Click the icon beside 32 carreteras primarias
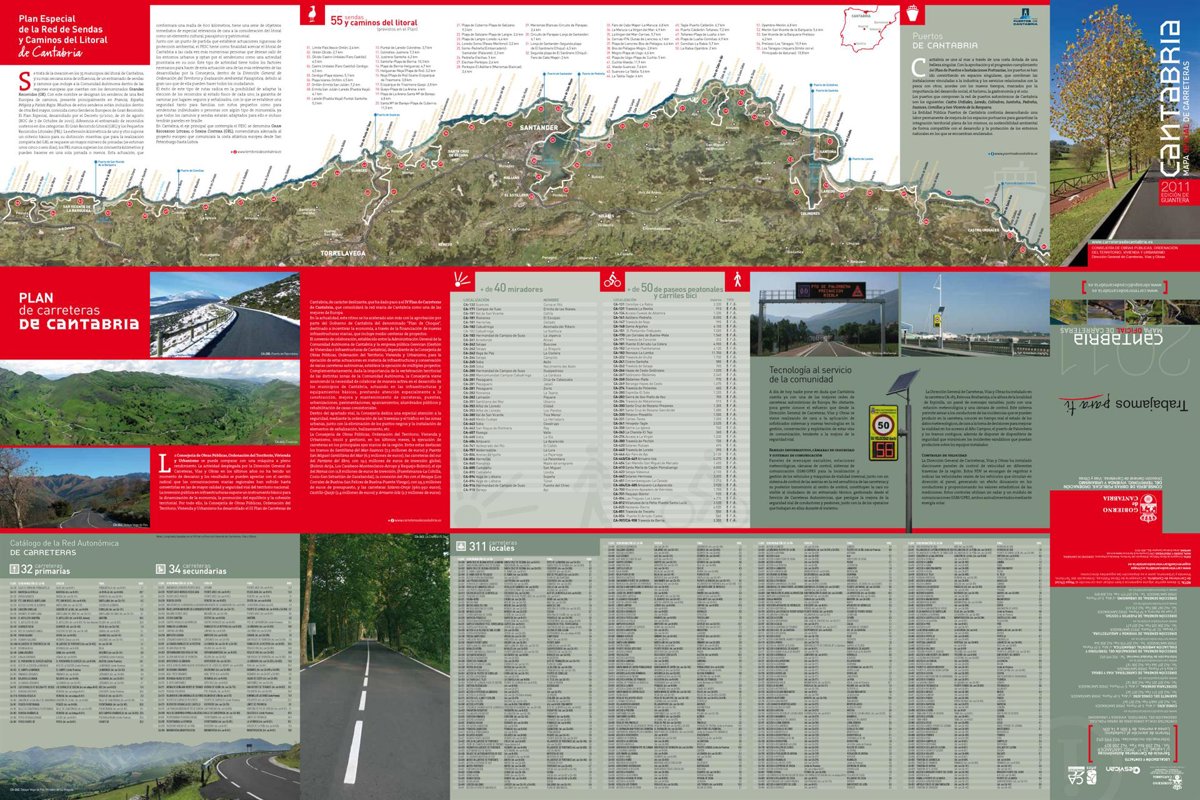 tap(14, 569)
